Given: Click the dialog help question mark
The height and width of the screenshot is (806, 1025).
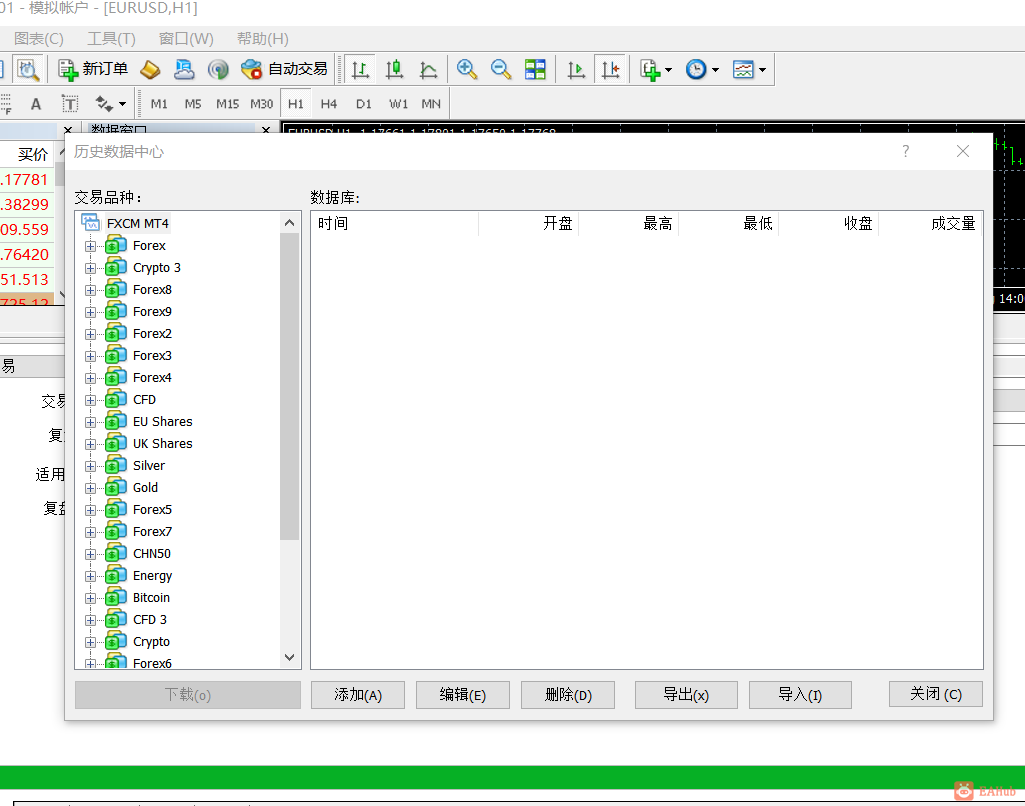Looking at the screenshot, I should point(905,152).
